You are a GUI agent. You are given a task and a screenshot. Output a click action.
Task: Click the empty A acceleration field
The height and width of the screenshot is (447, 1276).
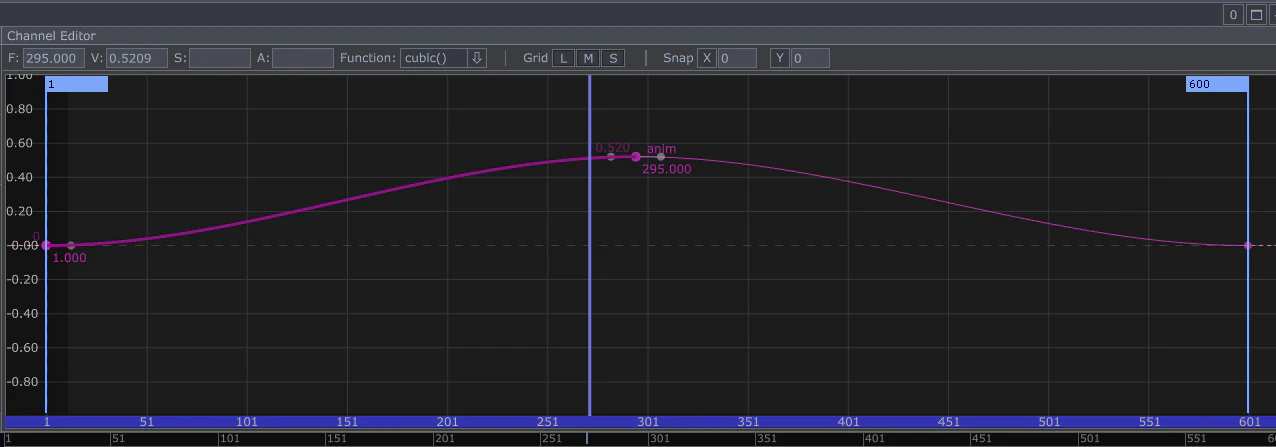point(303,58)
